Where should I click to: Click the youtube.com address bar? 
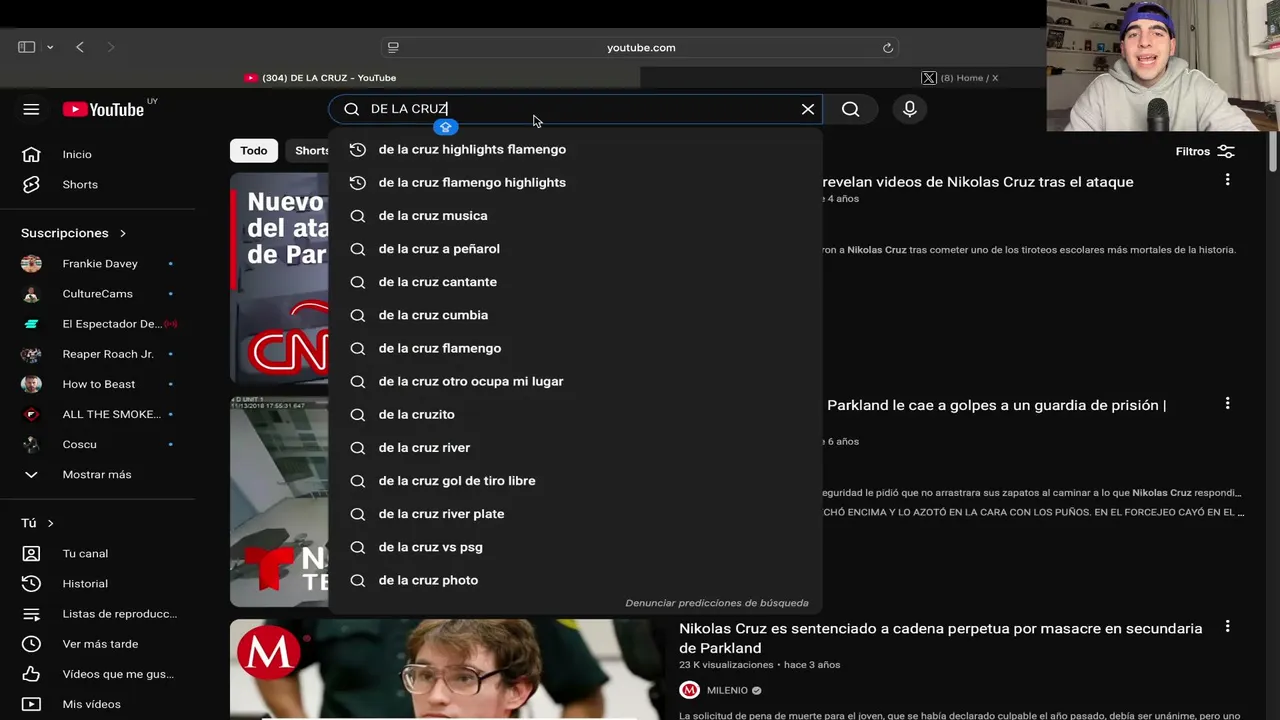coord(640,47)
